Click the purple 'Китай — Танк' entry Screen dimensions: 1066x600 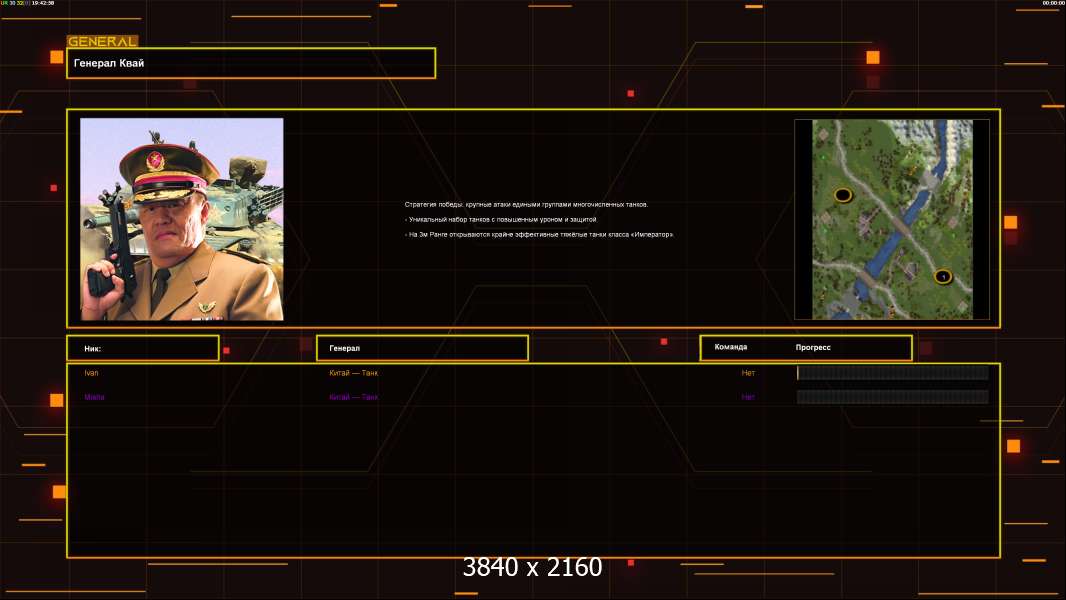tap(354, 398)
